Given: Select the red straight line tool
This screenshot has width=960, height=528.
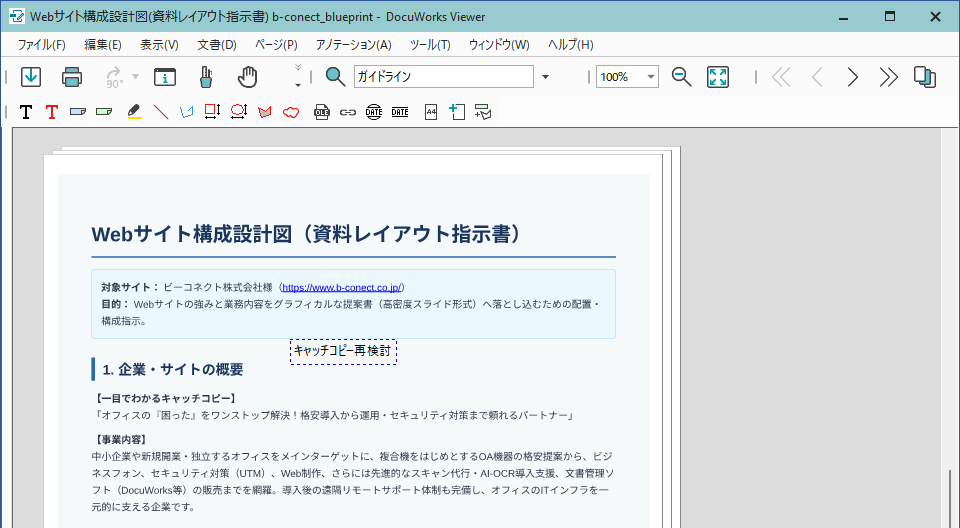Looking at the screenshot, I should [x=160, y=111].
